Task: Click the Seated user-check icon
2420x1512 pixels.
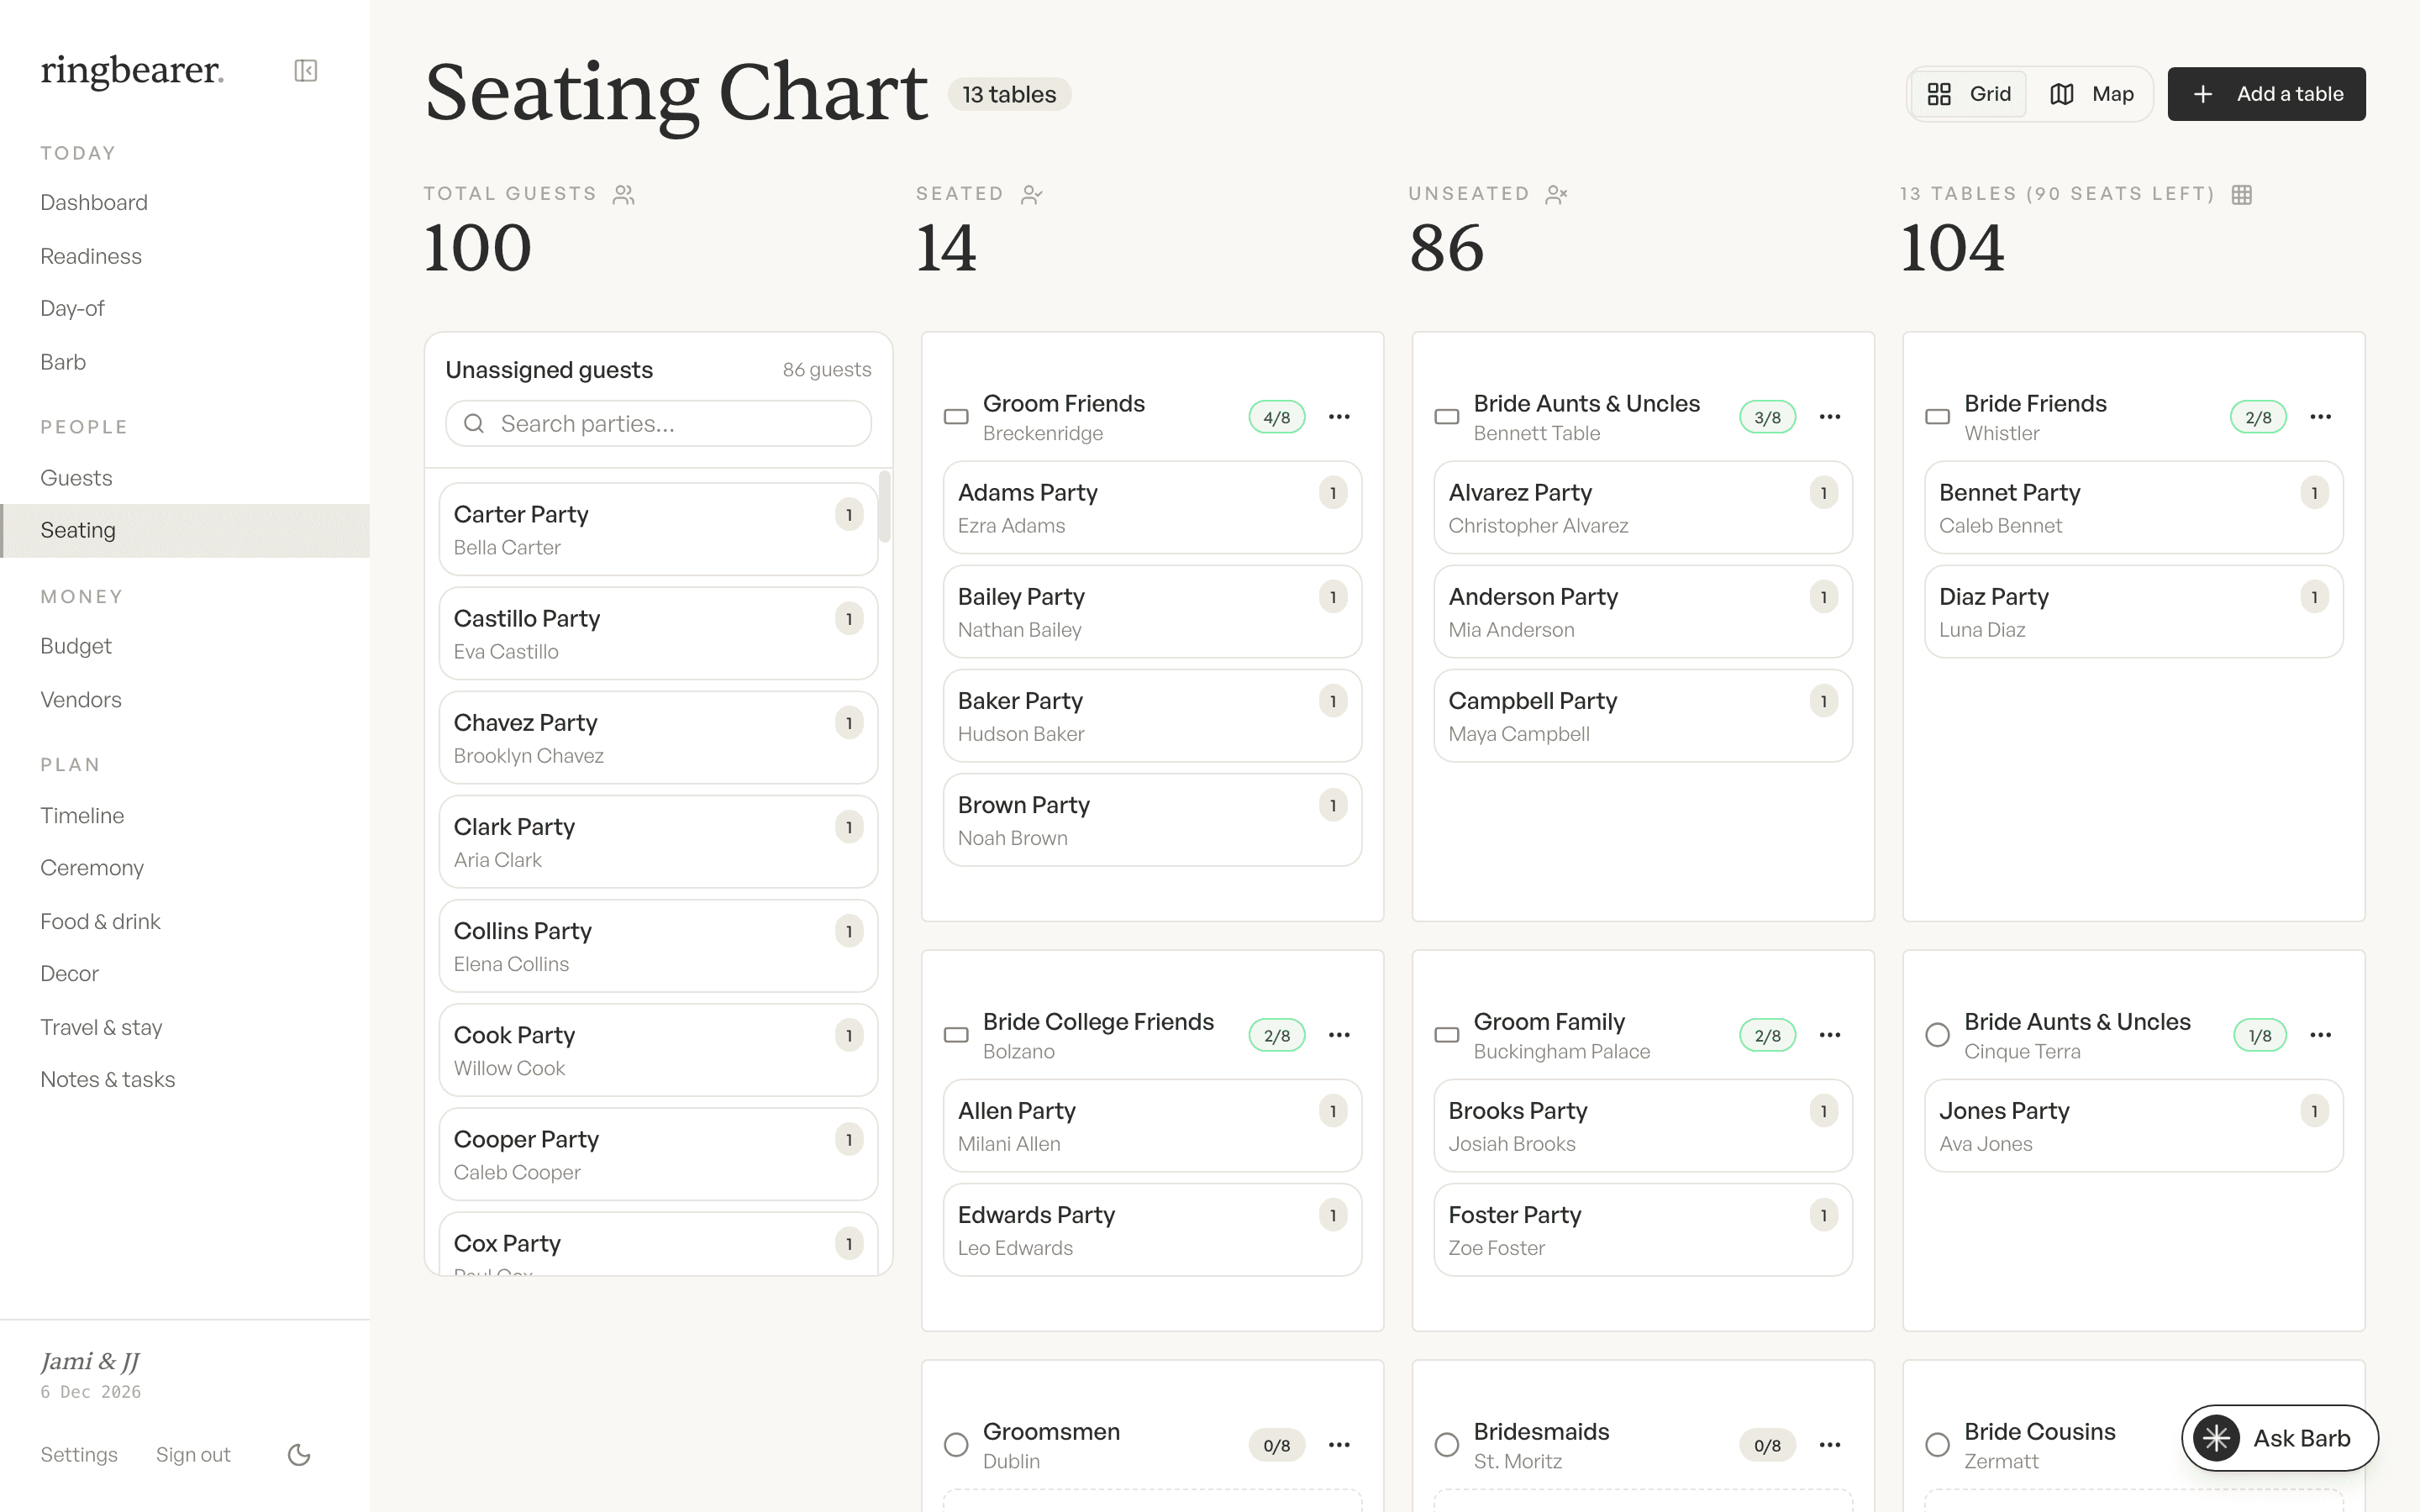Action: tap(1032, 194)
